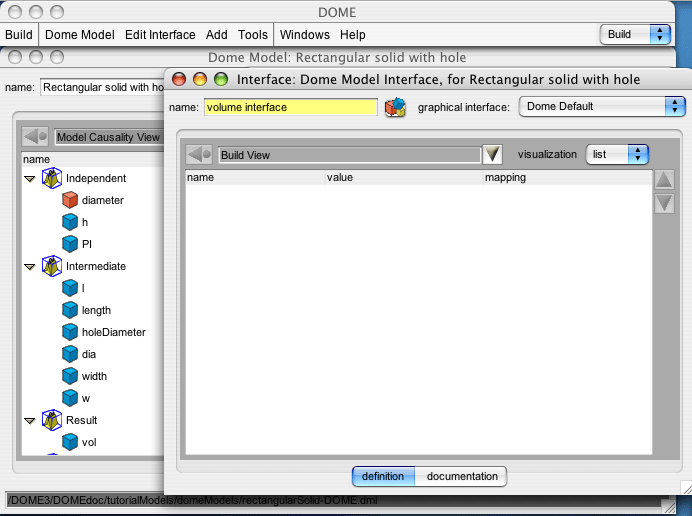Click the blue cube icon next to h

coord(70,222)
